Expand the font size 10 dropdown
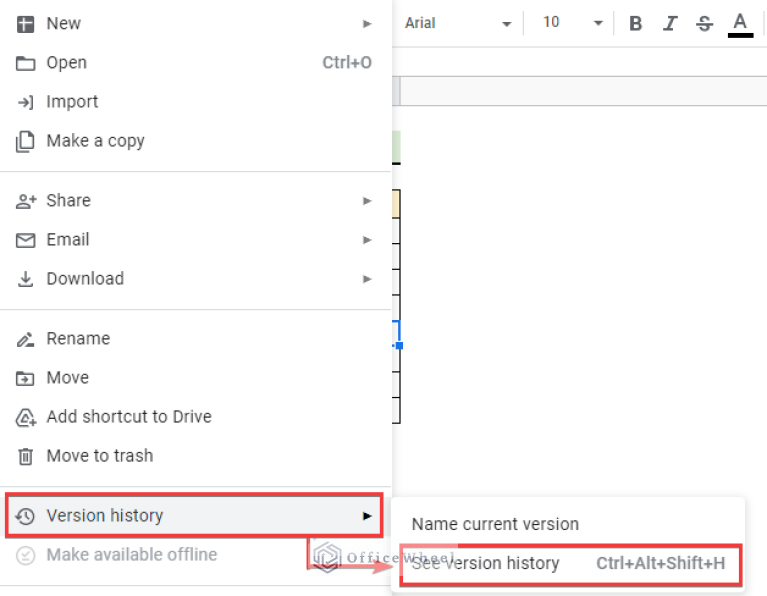 (573, 23)
